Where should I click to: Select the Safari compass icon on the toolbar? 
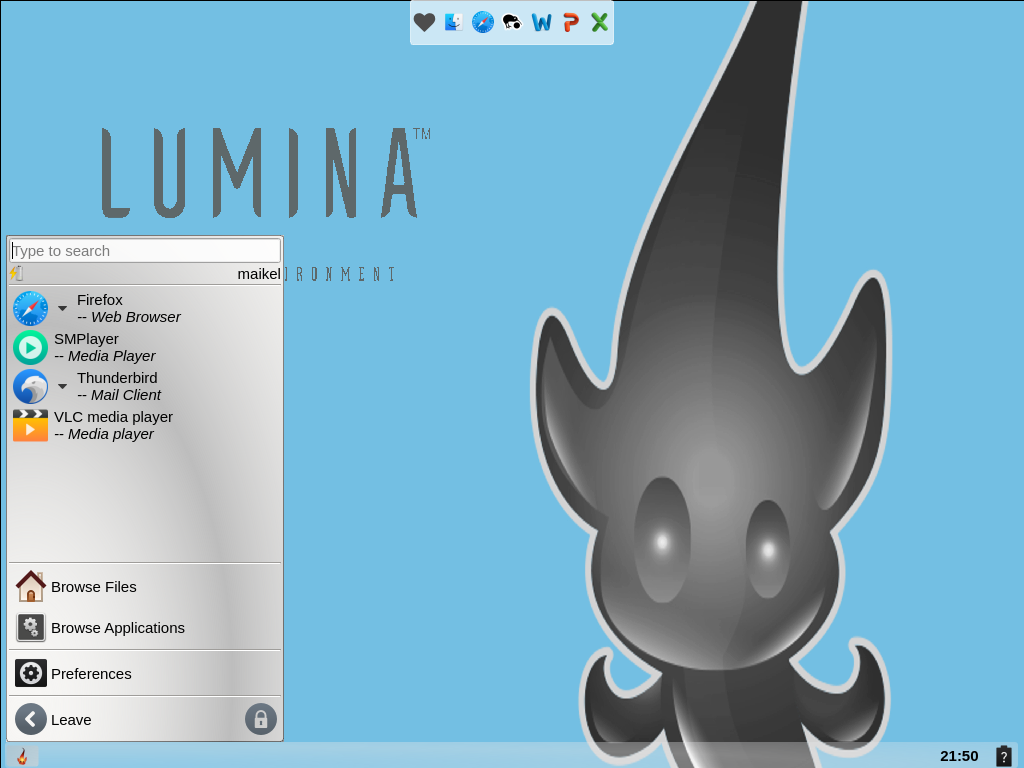point(482,22)
